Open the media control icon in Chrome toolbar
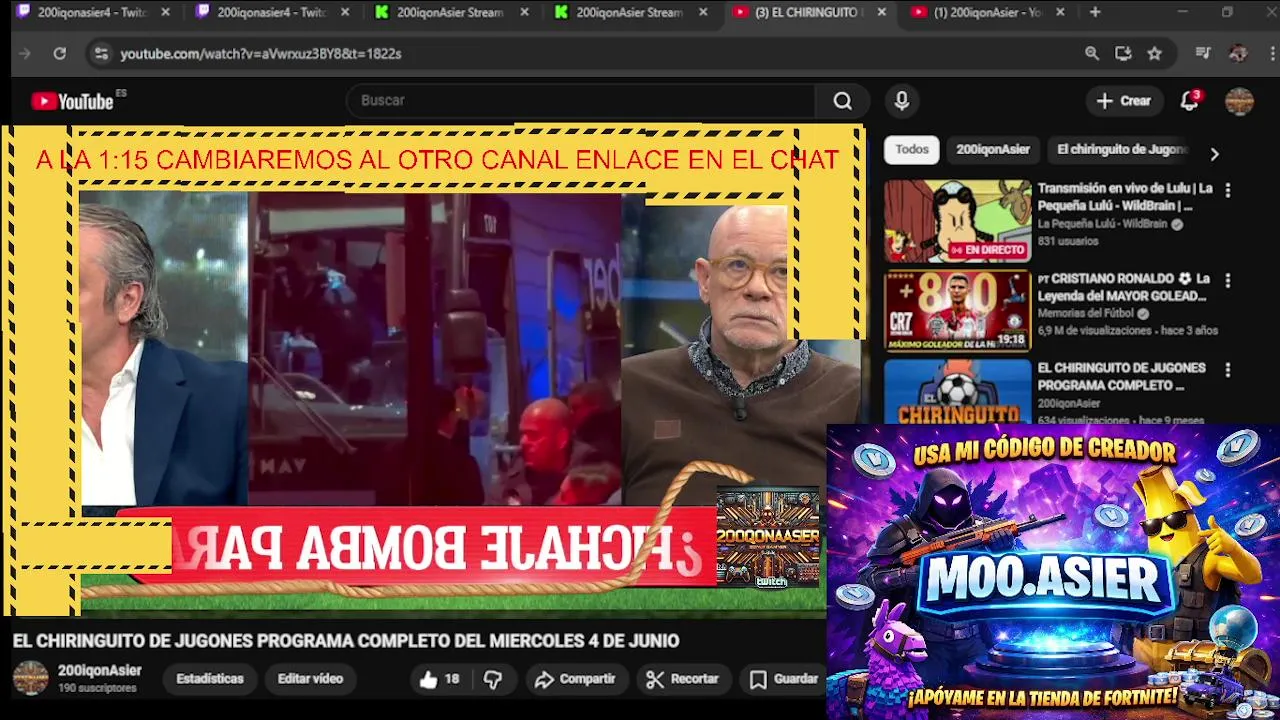 tap(1204, 54)
